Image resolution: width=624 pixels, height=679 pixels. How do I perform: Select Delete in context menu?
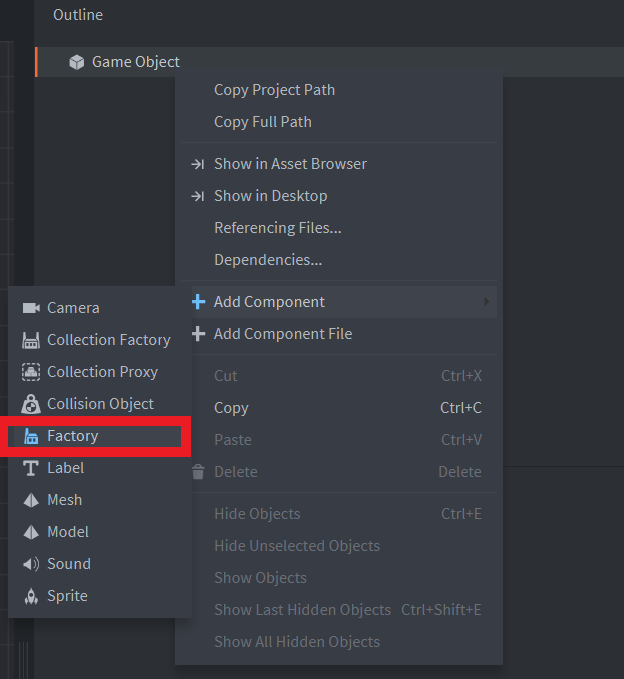339,472
